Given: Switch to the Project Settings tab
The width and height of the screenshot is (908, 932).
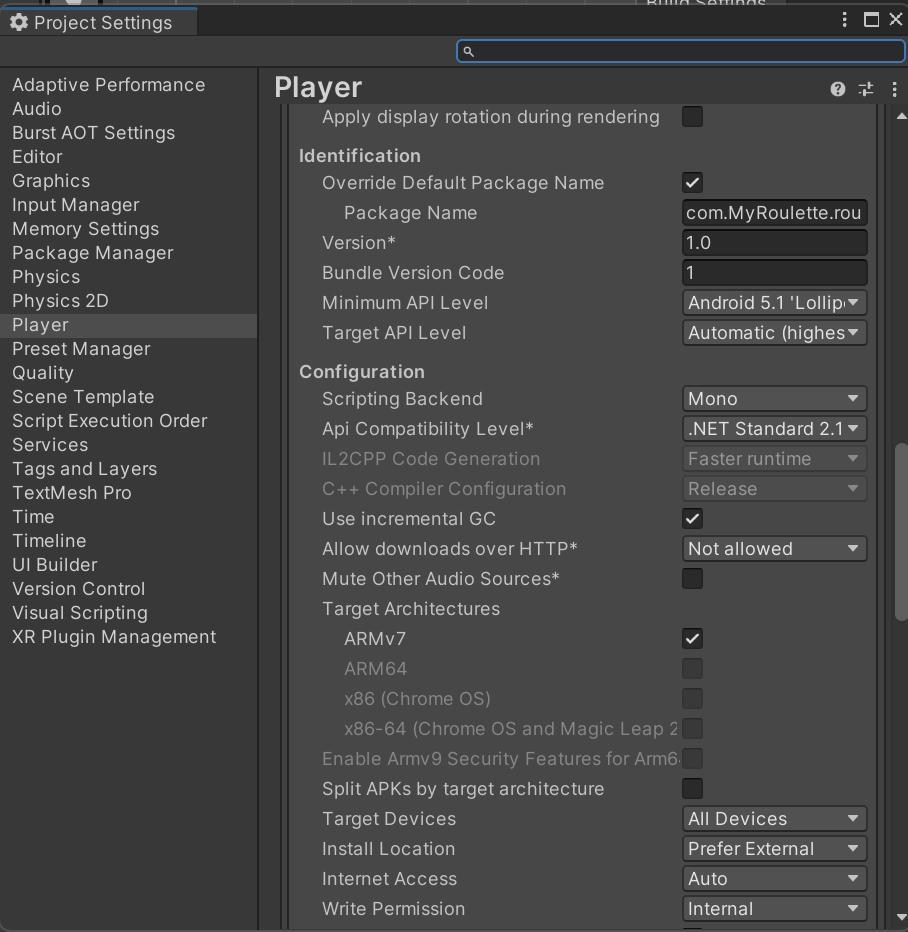Looking at the screenshot, I should pyautogui.click(x=100, y=22).
